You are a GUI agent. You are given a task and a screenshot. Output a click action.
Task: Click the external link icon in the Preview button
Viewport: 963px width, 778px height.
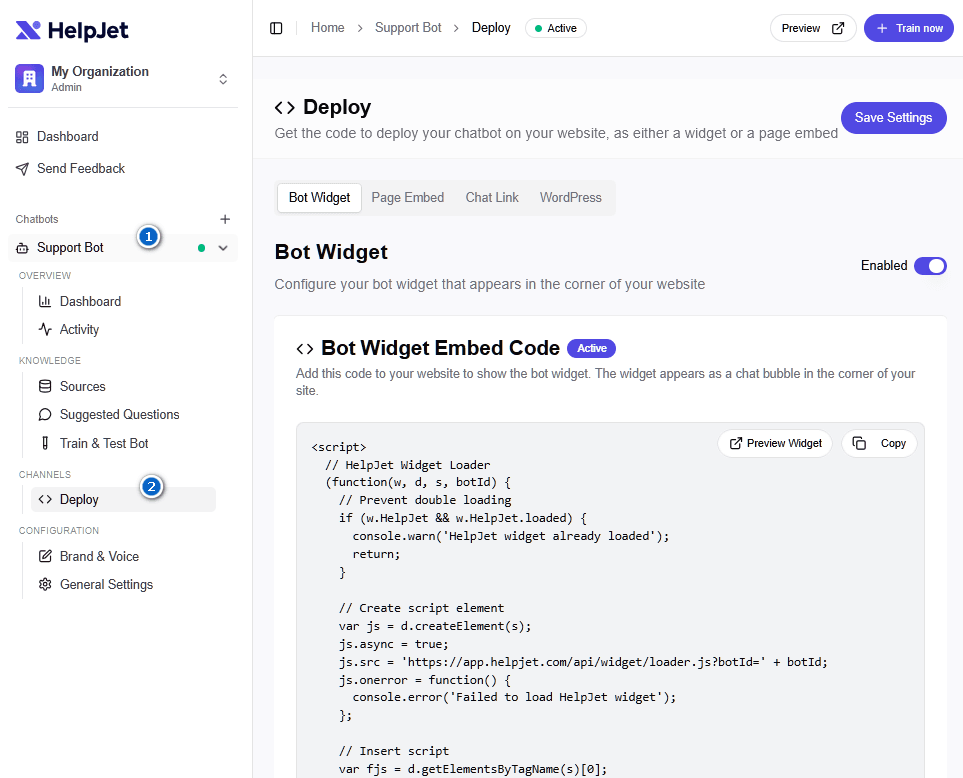coord(838,28)
